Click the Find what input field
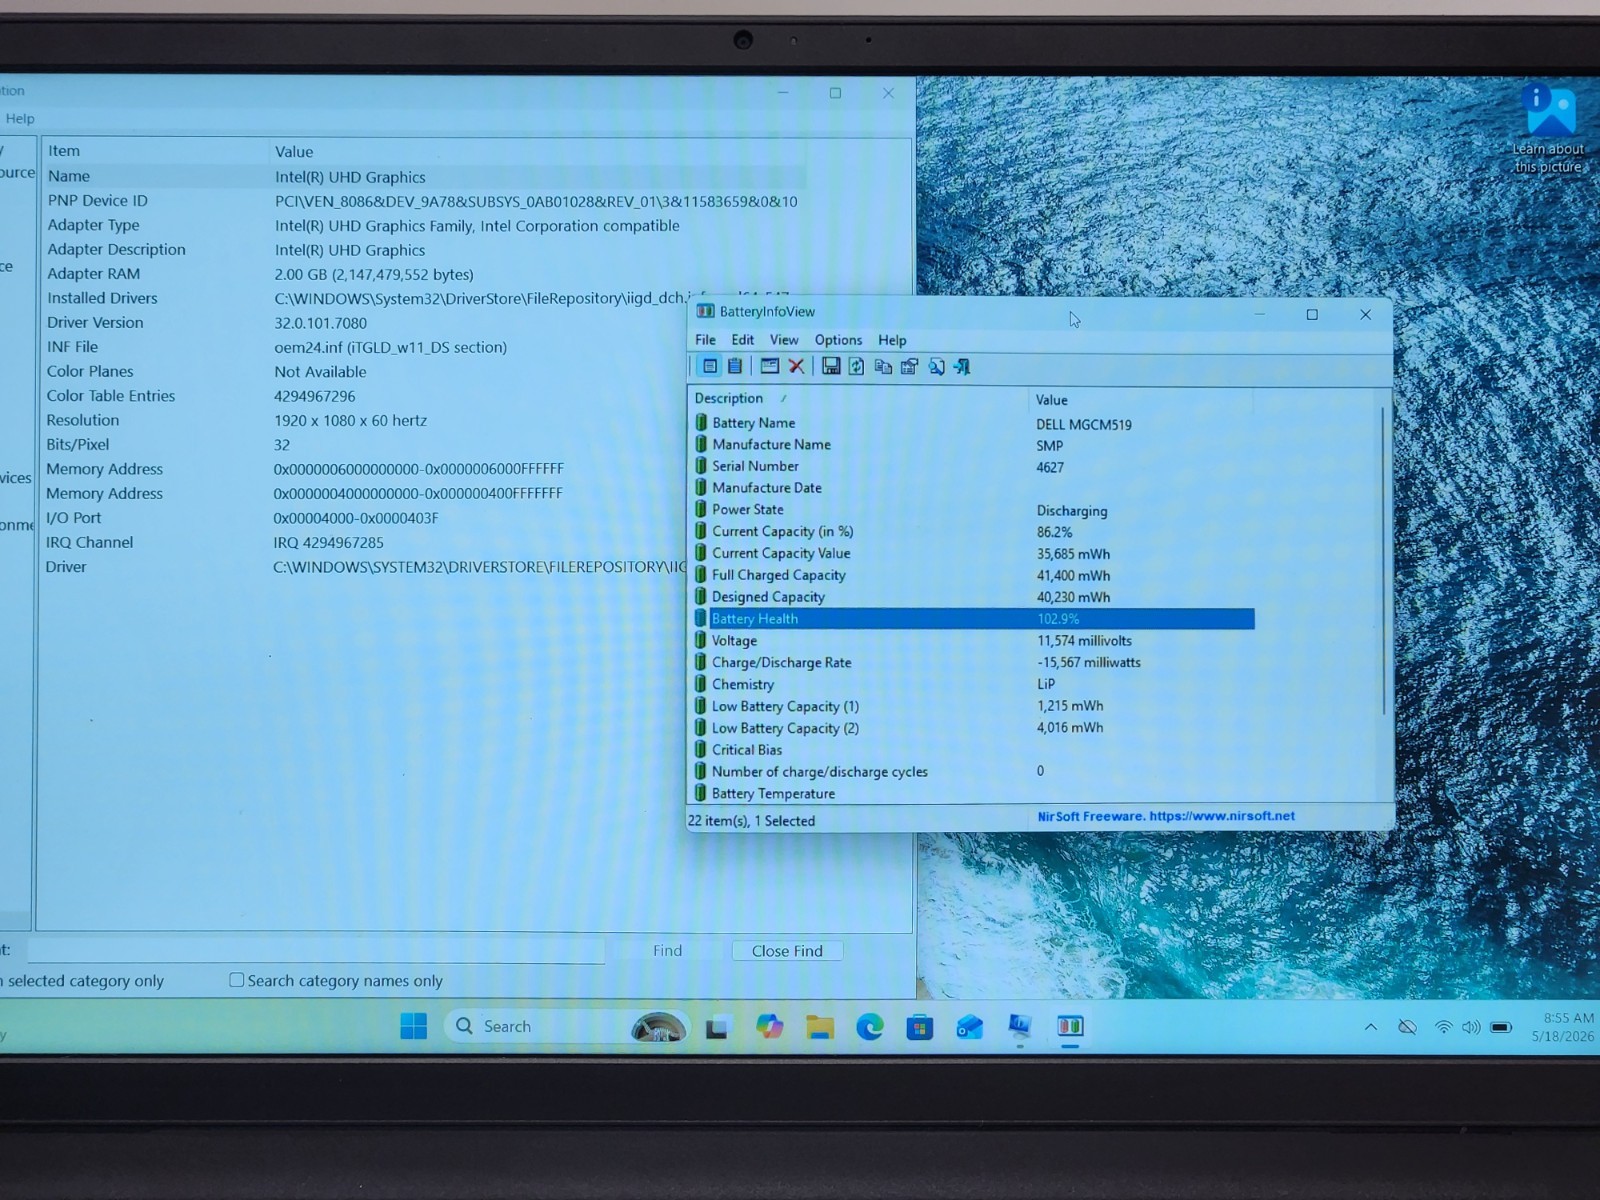This screenshot has height=1200, width=1600. tap(316, 950)
